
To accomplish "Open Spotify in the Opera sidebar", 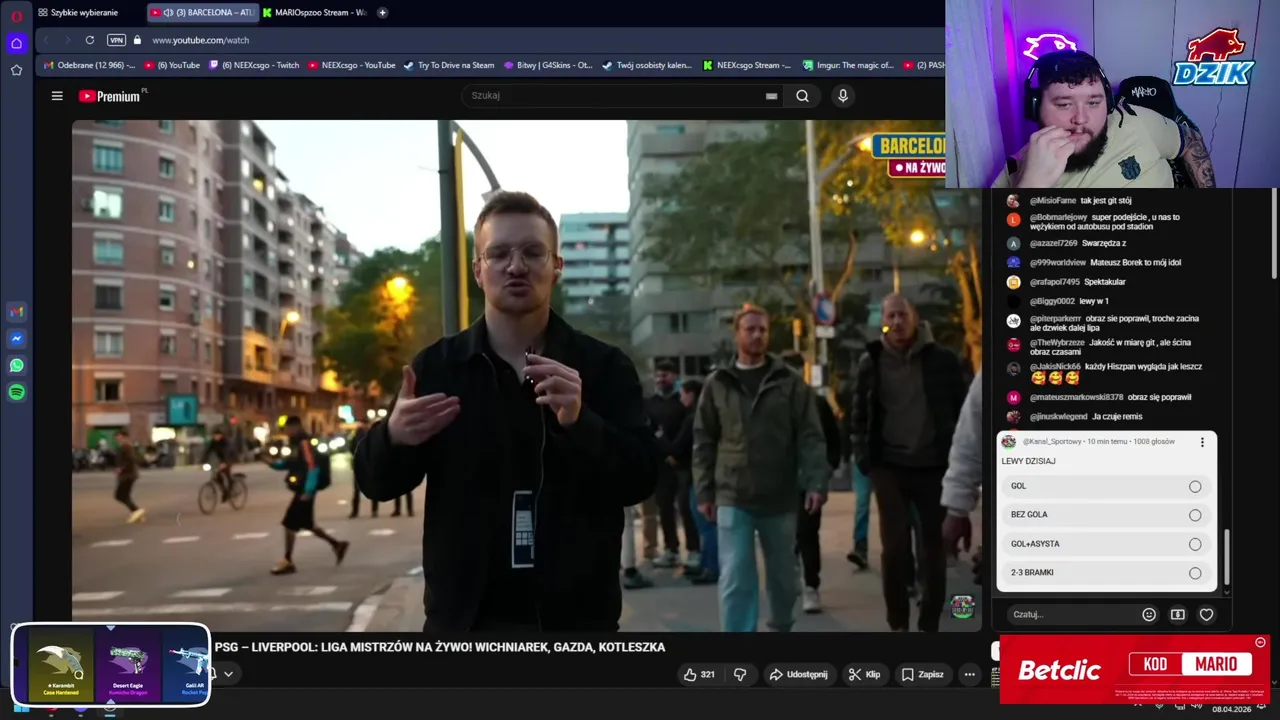I will (16, 393).
